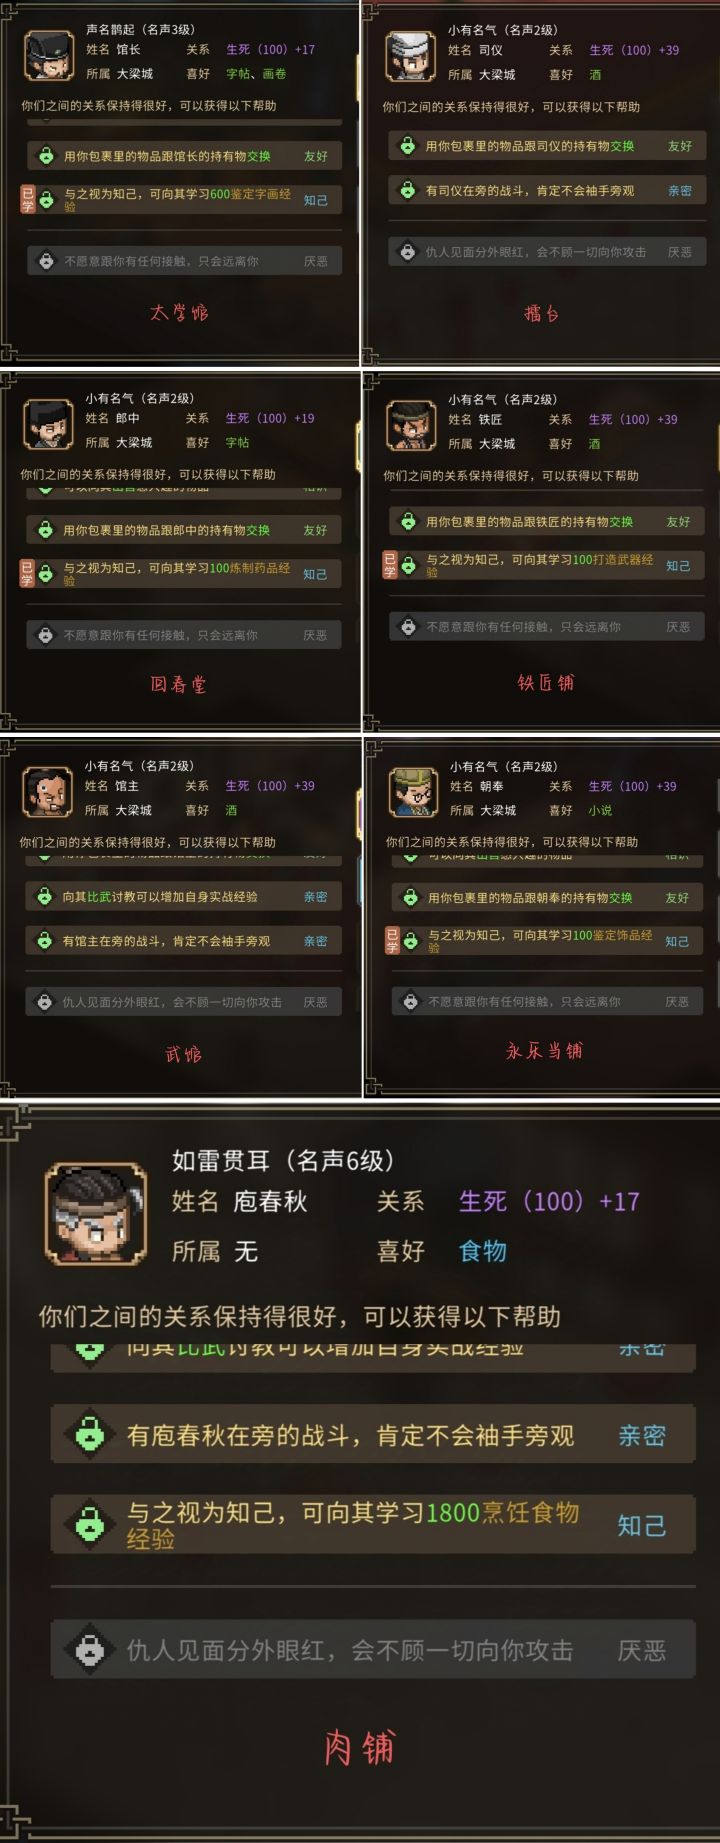Select 可向其学习1800烹饪食物经验 row
The image size is (720, 1843).
tap(373, 1525)
